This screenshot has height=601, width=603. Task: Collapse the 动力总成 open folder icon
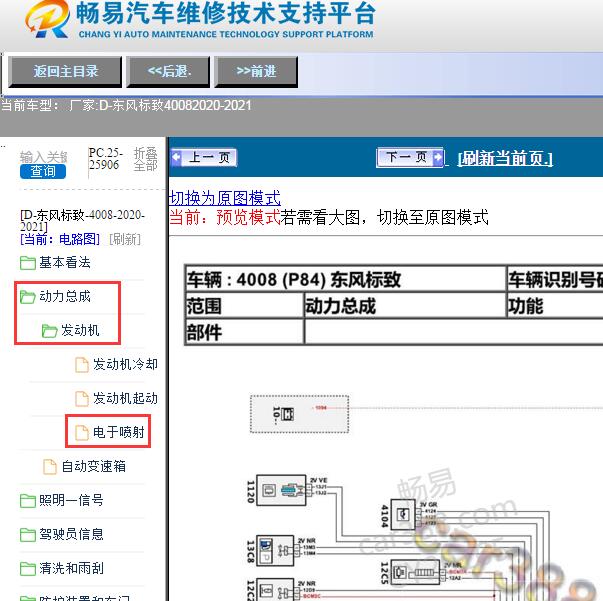pos(28,297)
